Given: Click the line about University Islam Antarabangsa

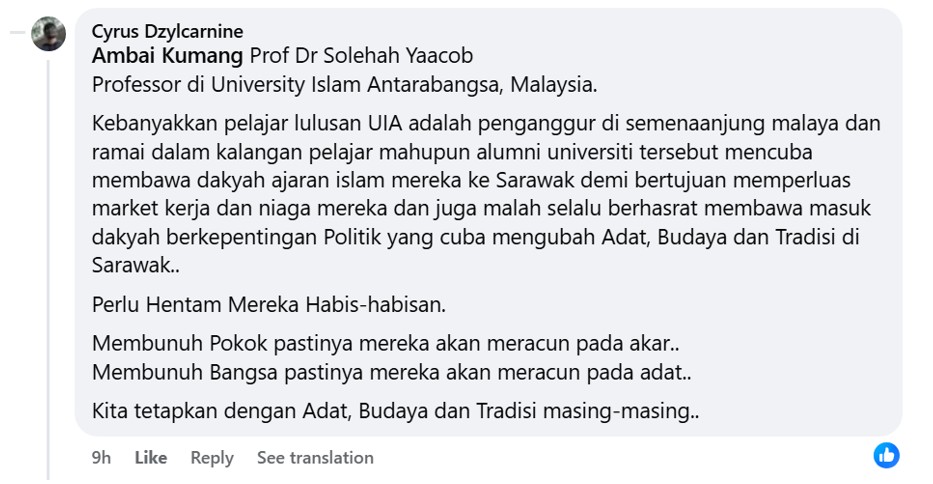Looking at the screenshot, I should tap(344, 84).
